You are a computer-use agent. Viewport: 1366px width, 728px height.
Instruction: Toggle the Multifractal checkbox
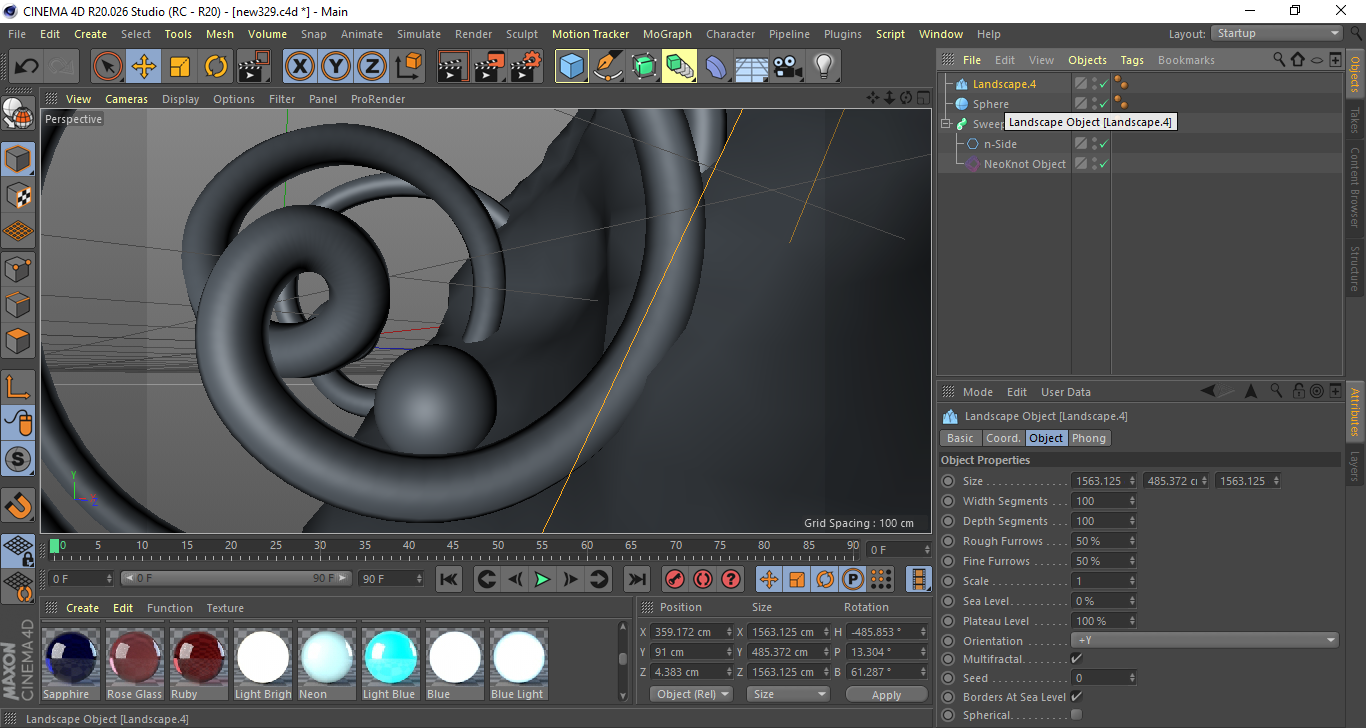[x=1076, y=658]
